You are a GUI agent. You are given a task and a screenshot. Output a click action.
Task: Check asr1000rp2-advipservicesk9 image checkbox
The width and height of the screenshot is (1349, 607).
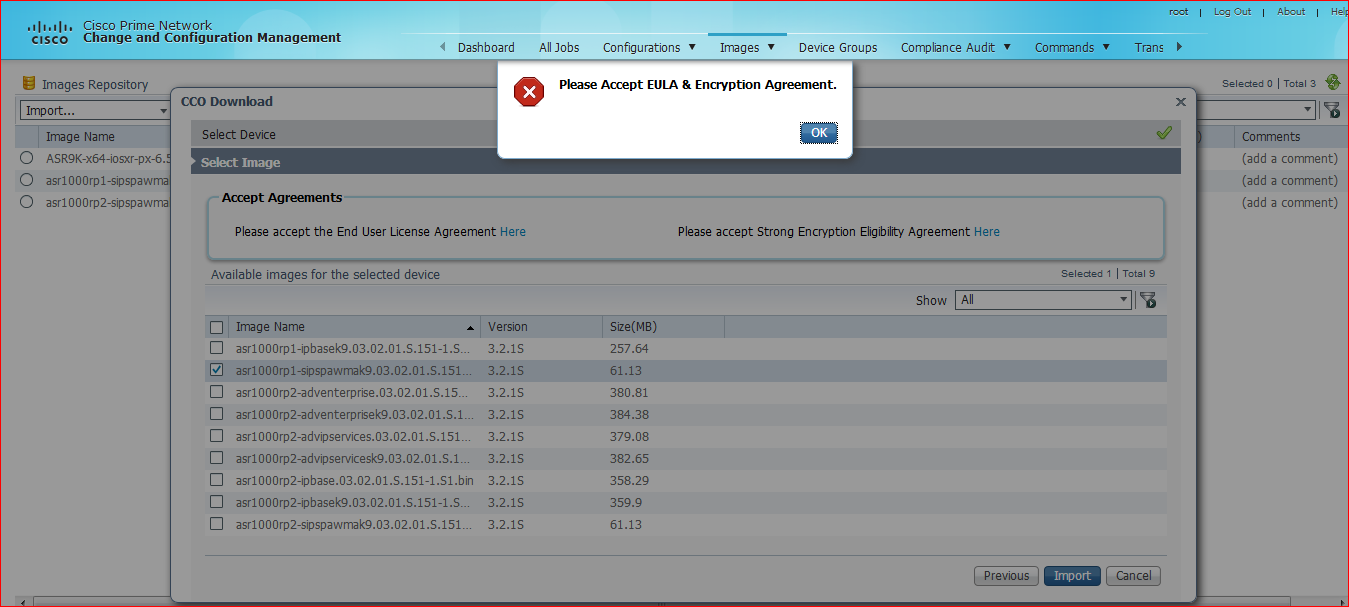tap(216, 458)
